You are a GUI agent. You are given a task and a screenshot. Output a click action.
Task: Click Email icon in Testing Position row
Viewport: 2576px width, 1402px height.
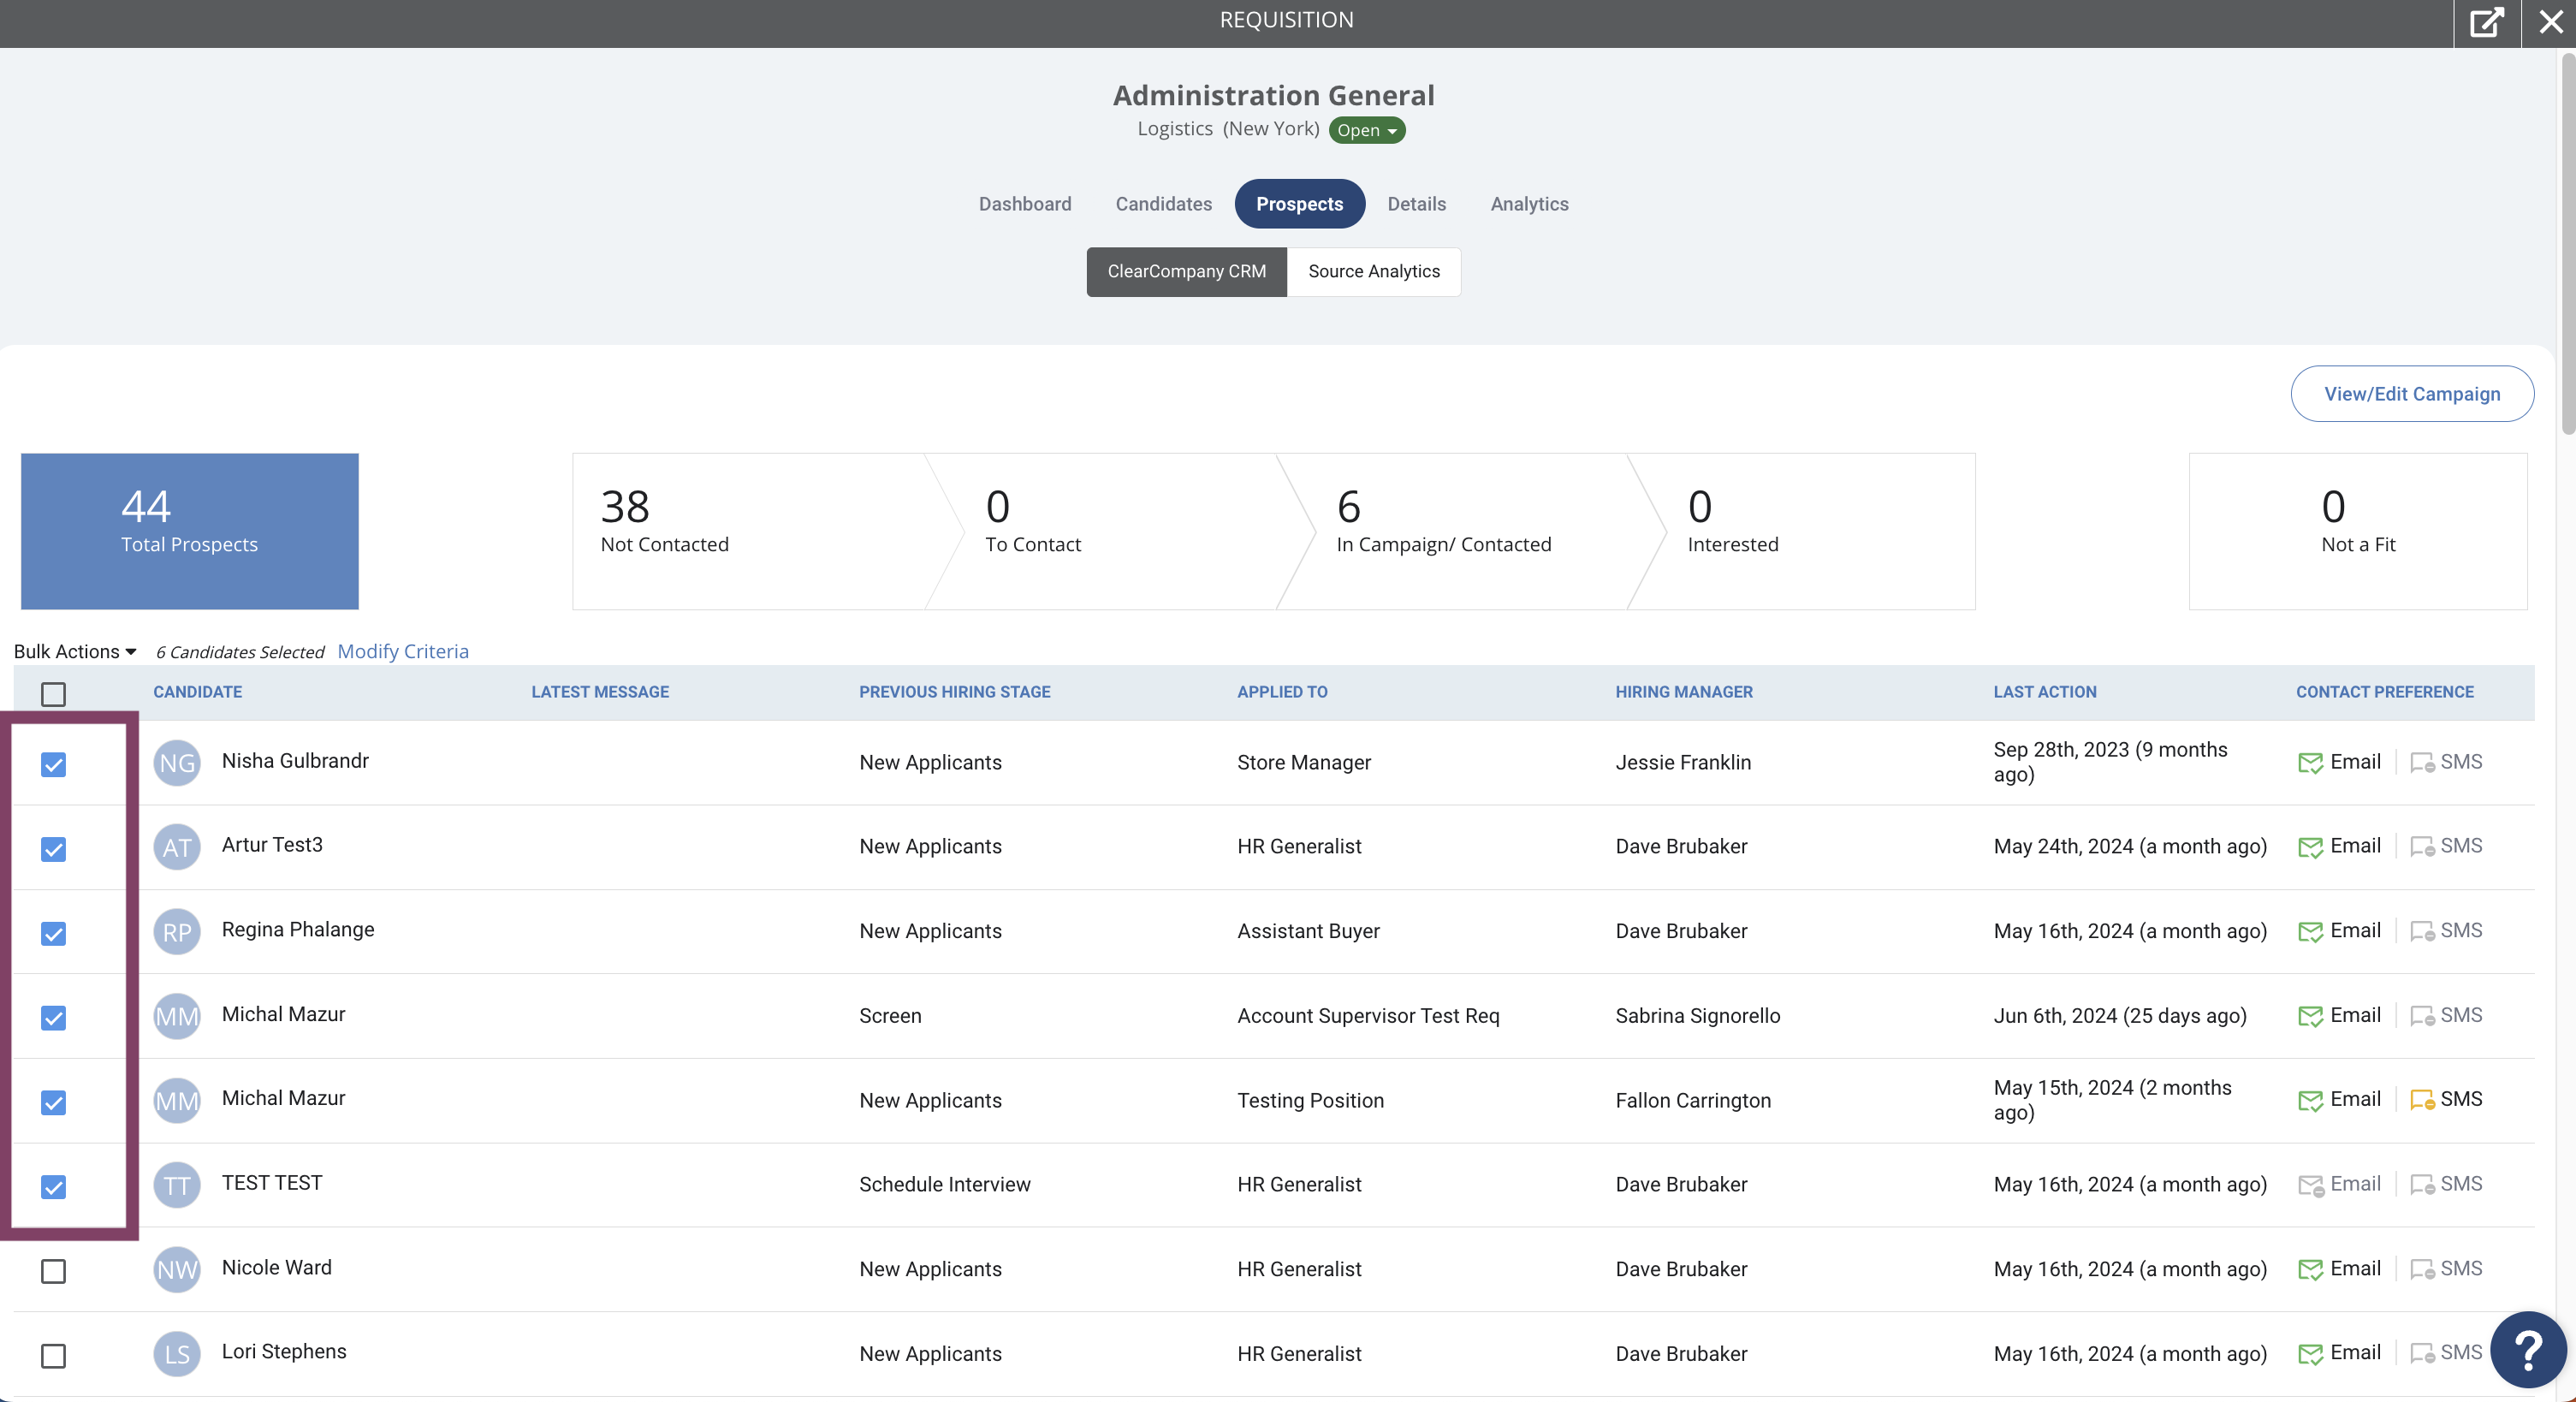[x=2310, y=1100]
